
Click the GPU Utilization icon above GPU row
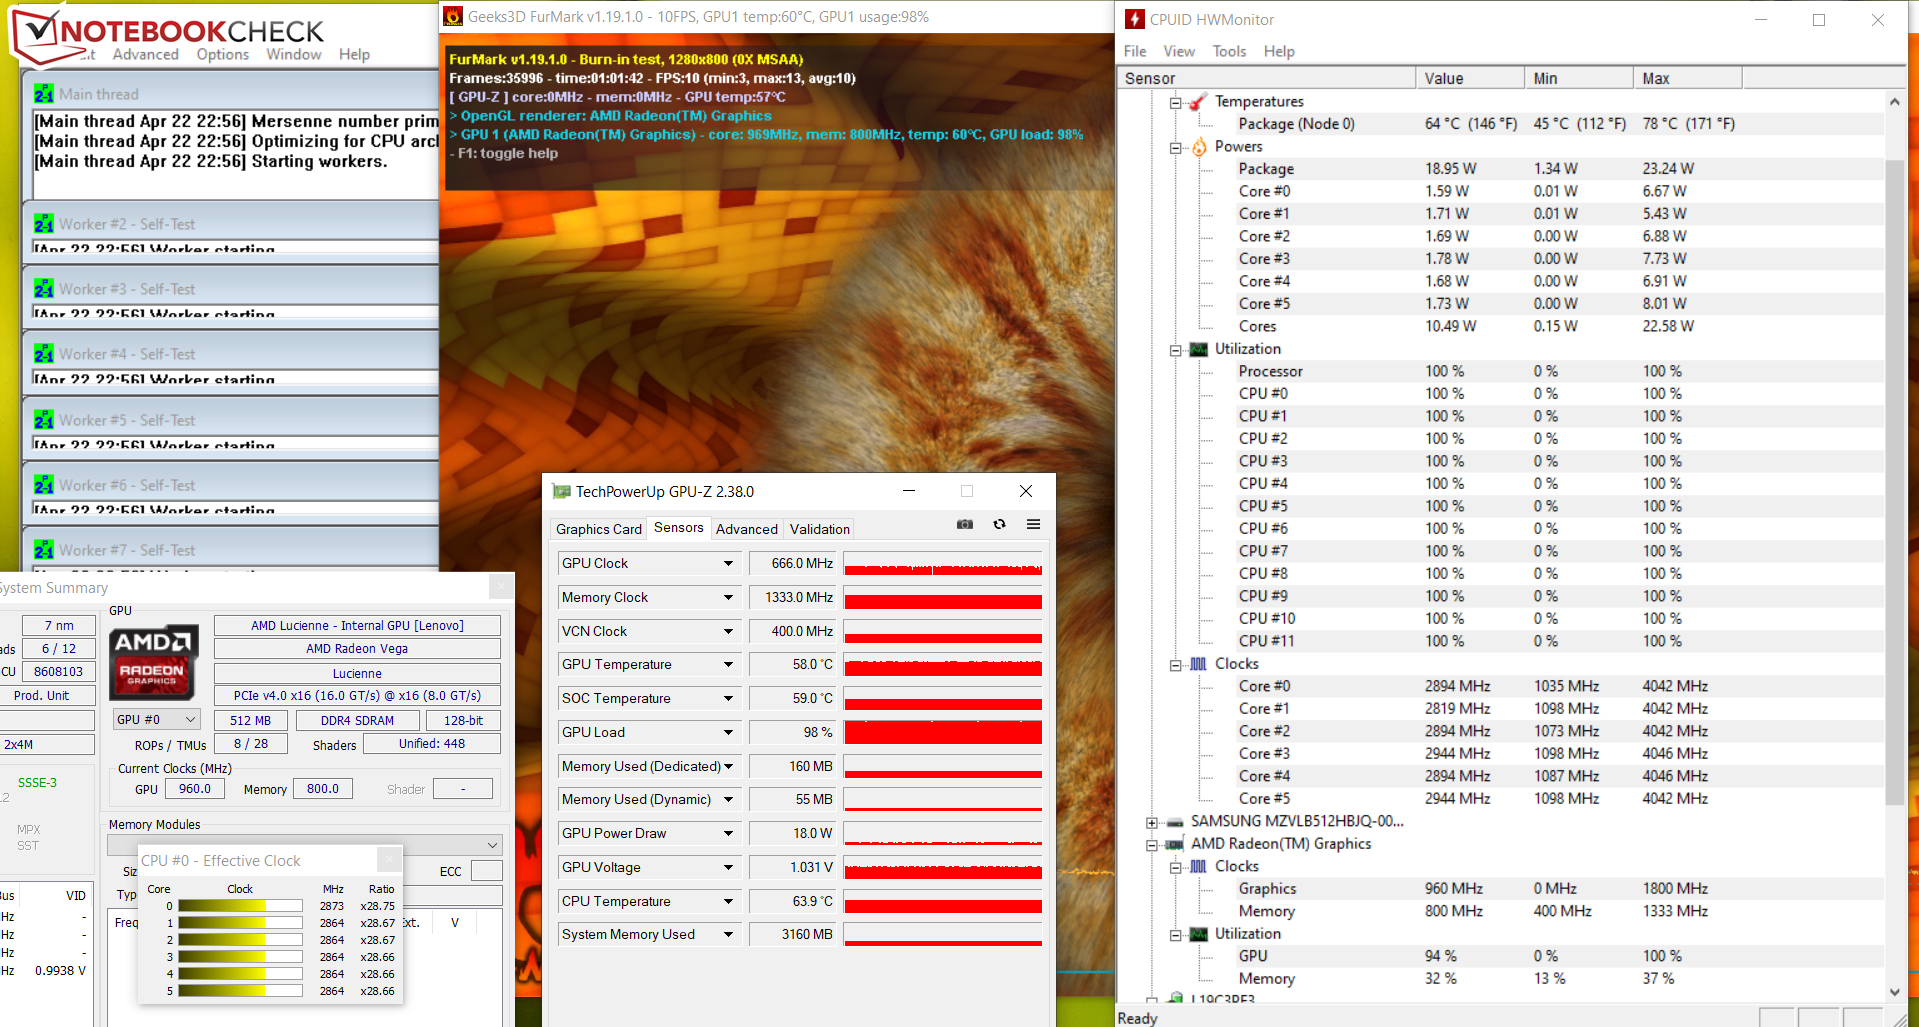pyautogui.click(x=1199, y=934)
